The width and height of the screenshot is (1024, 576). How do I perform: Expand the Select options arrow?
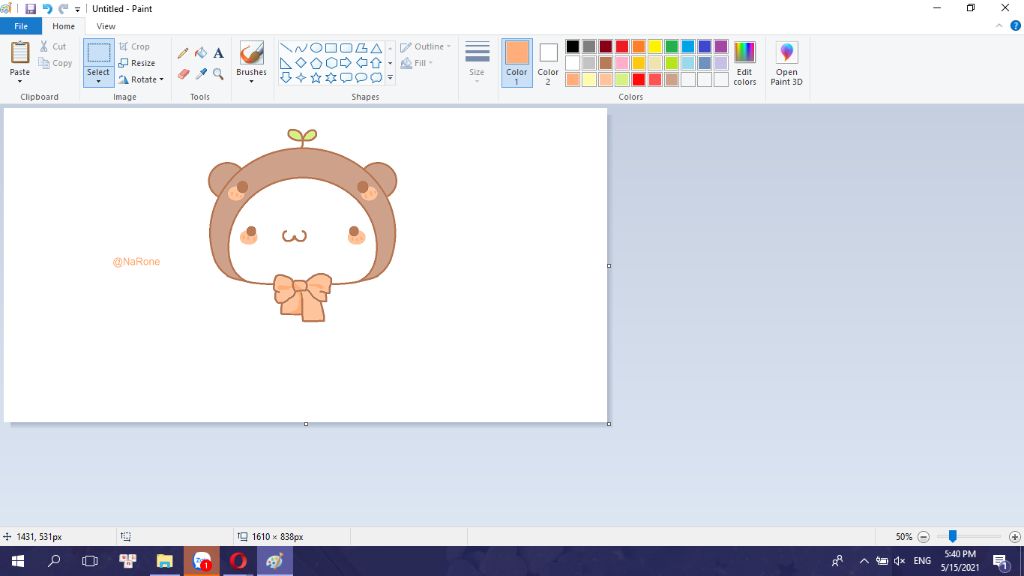pos(99,81)
